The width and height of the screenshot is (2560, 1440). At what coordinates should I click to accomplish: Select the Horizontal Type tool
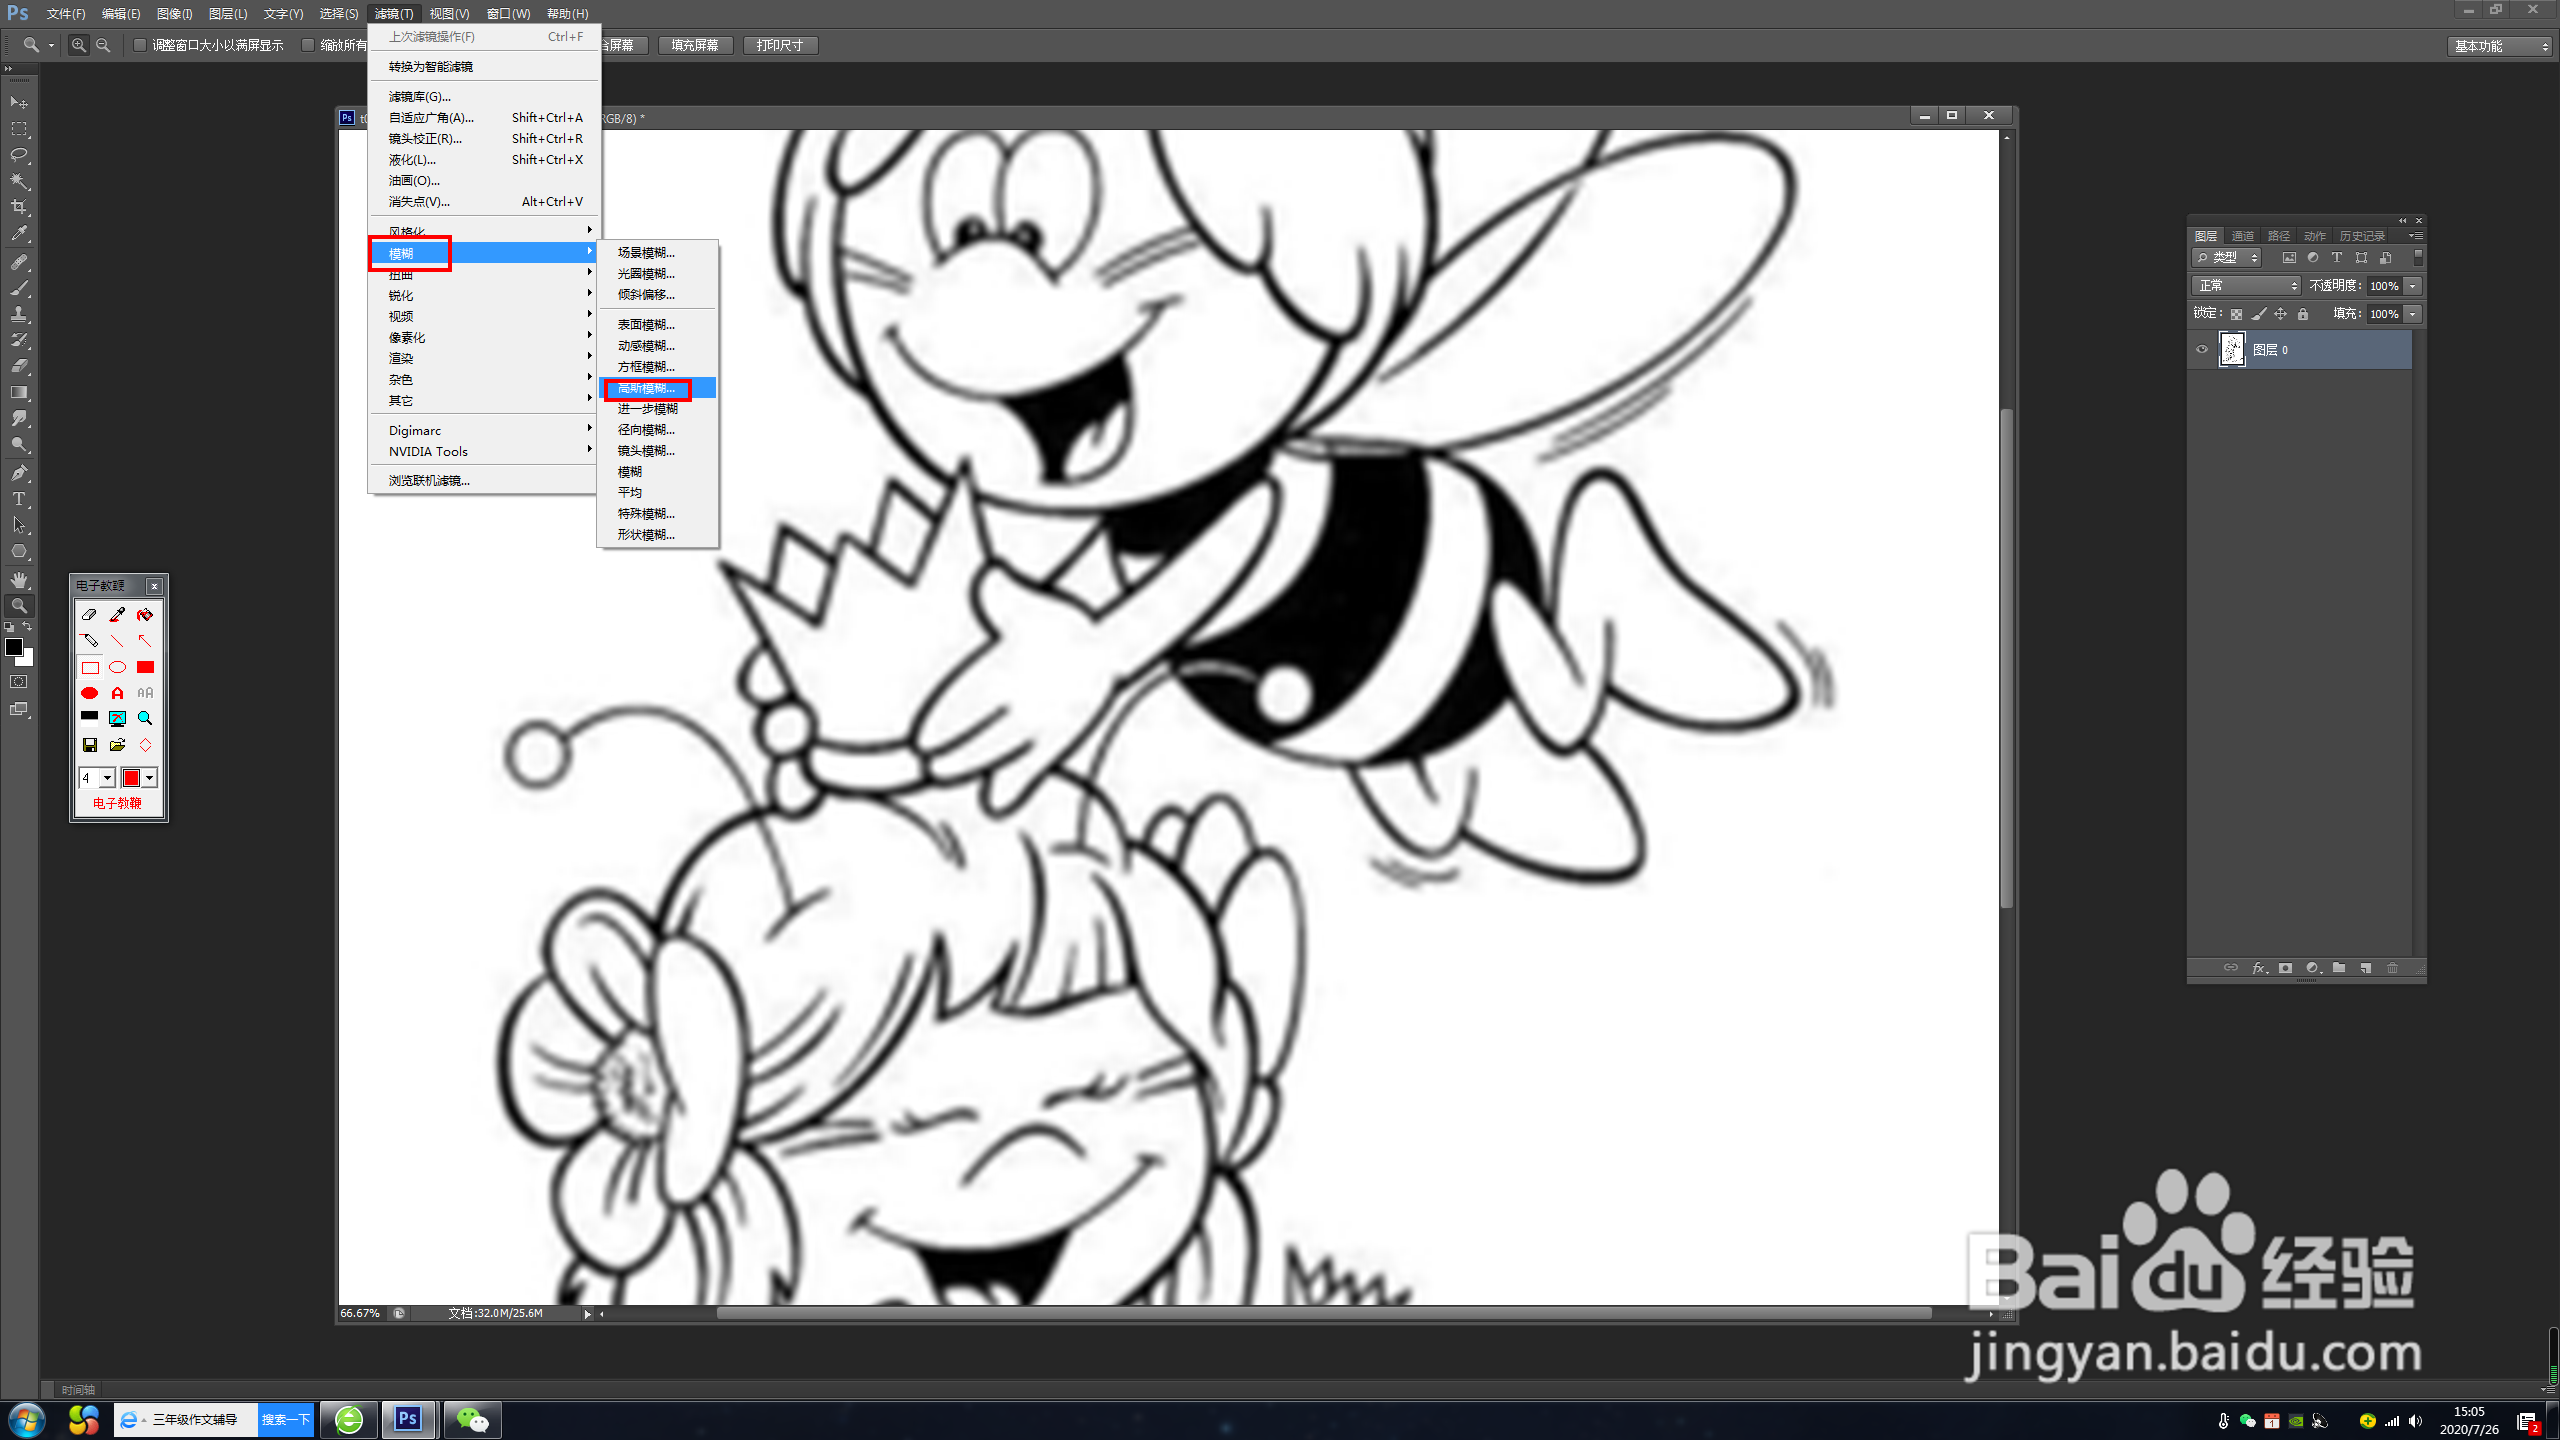click(19, 499)
